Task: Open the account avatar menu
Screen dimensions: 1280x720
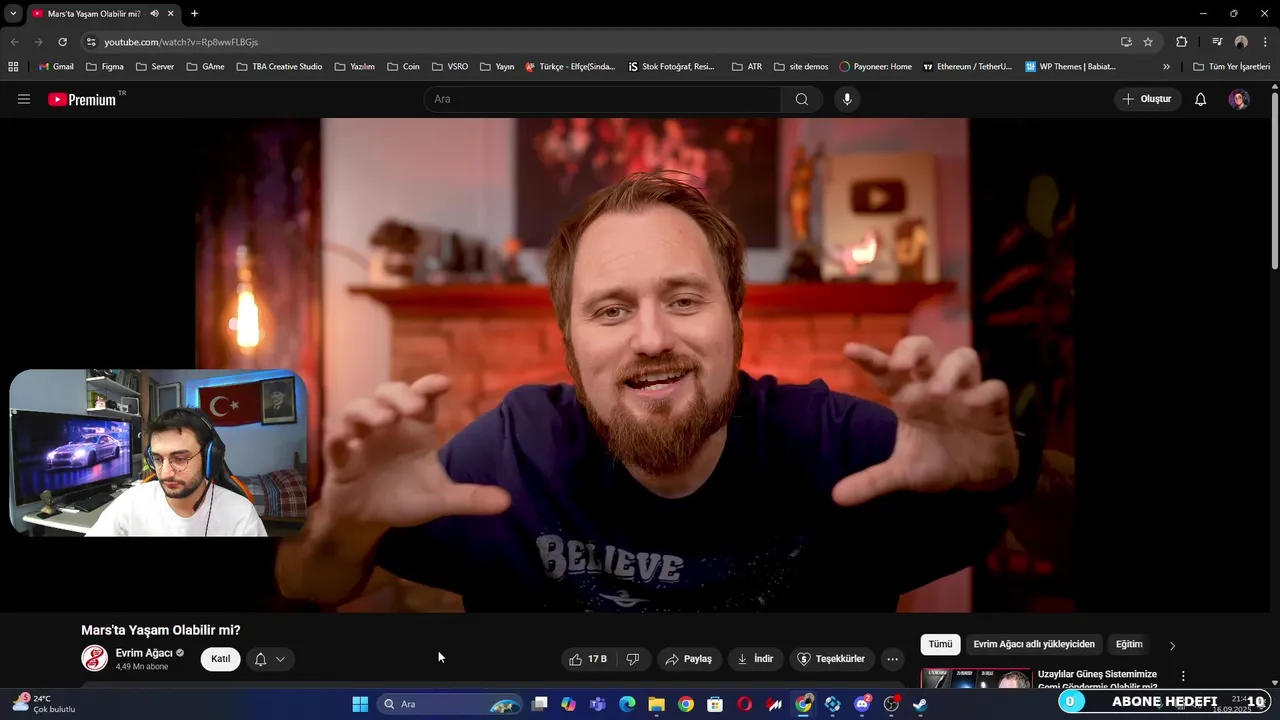Action: coord(1239,99)
